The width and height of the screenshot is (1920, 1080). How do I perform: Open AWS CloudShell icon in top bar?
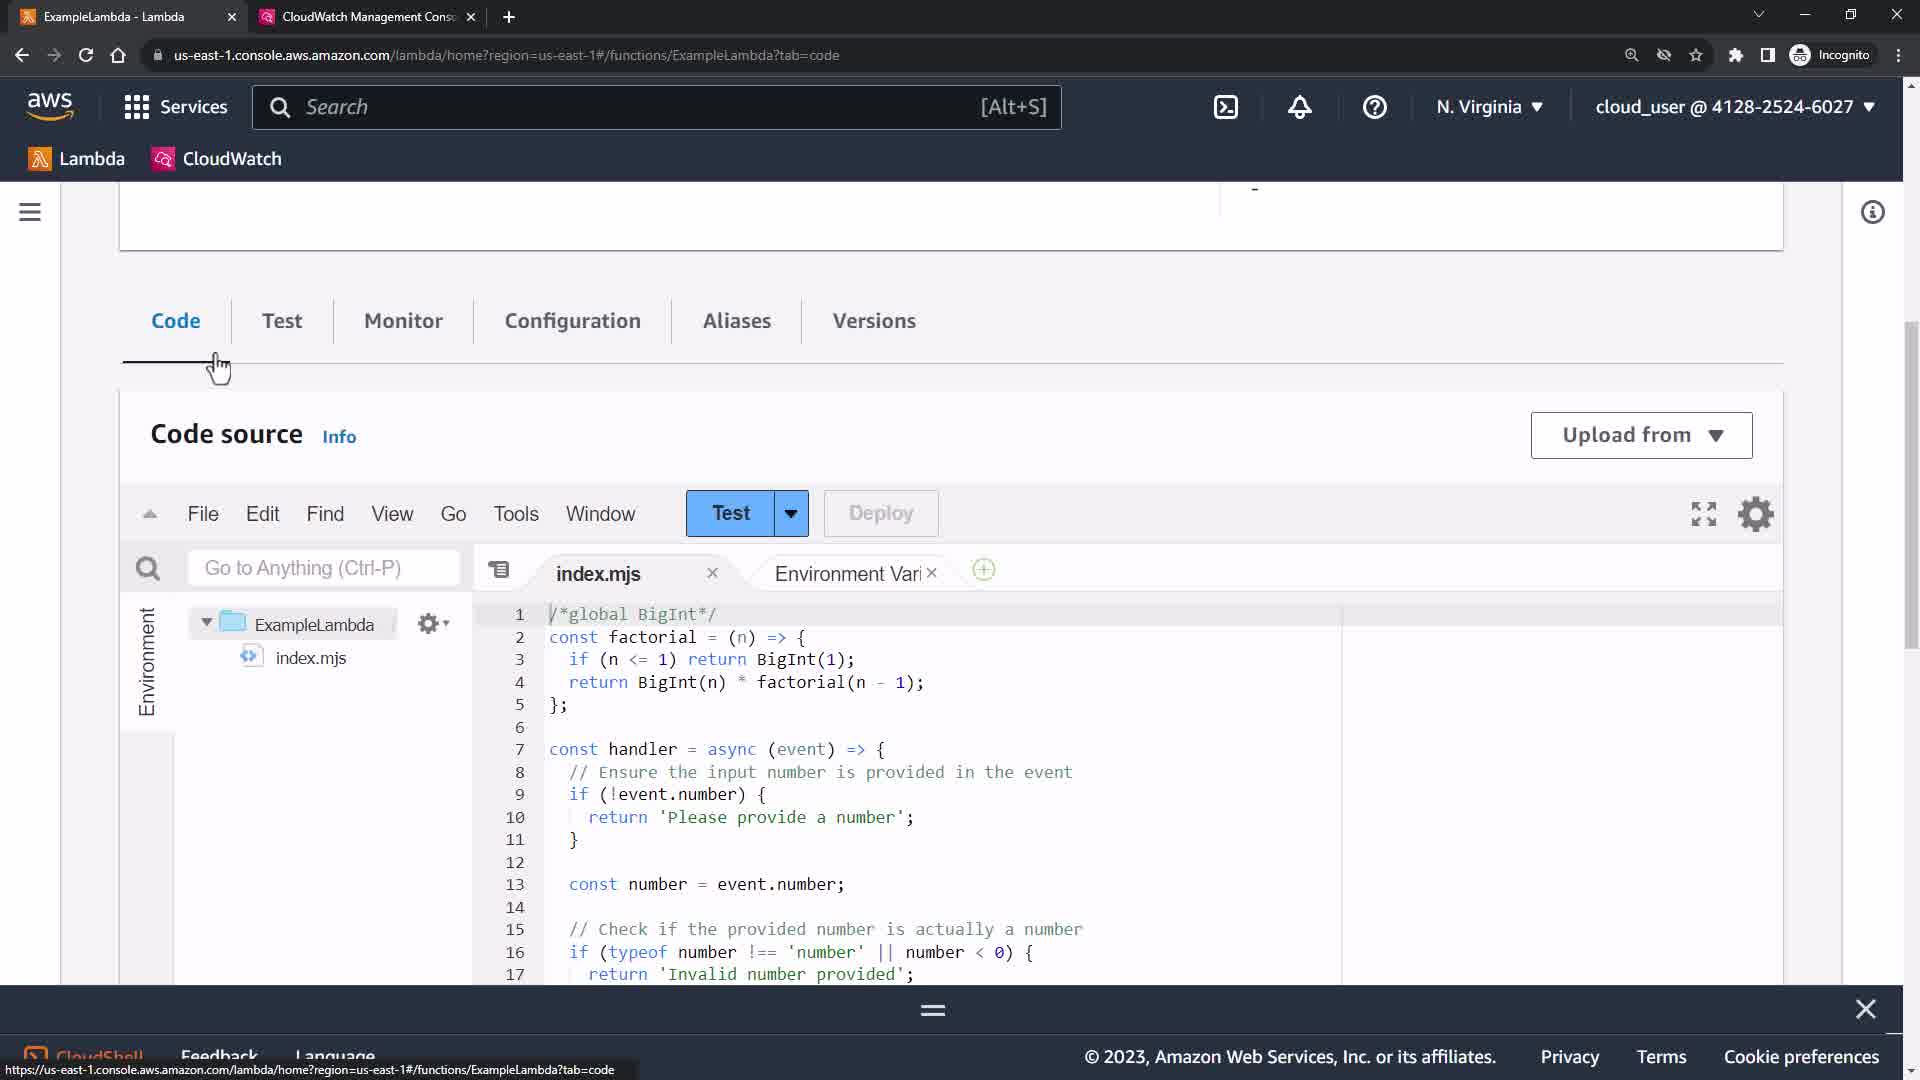tap(1226, 107)
